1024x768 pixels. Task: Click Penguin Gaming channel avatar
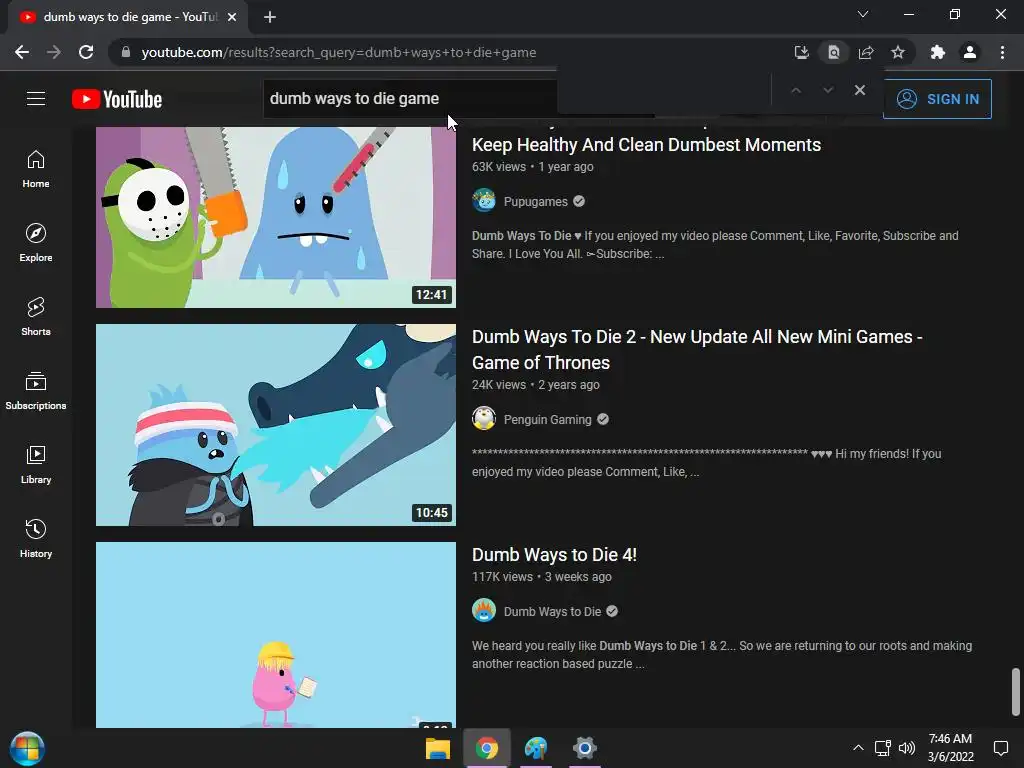click(484, 419)
